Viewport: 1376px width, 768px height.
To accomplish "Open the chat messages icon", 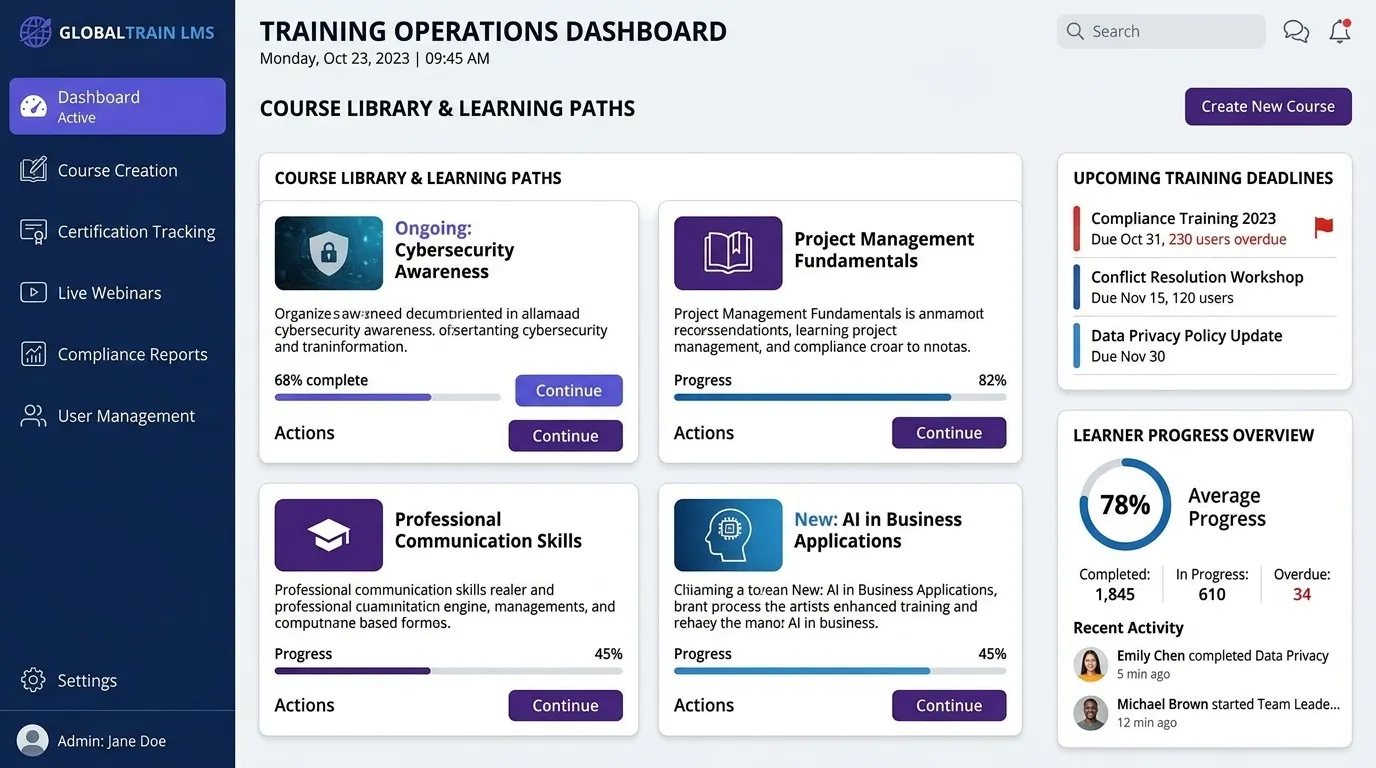I will point(1296,32).
